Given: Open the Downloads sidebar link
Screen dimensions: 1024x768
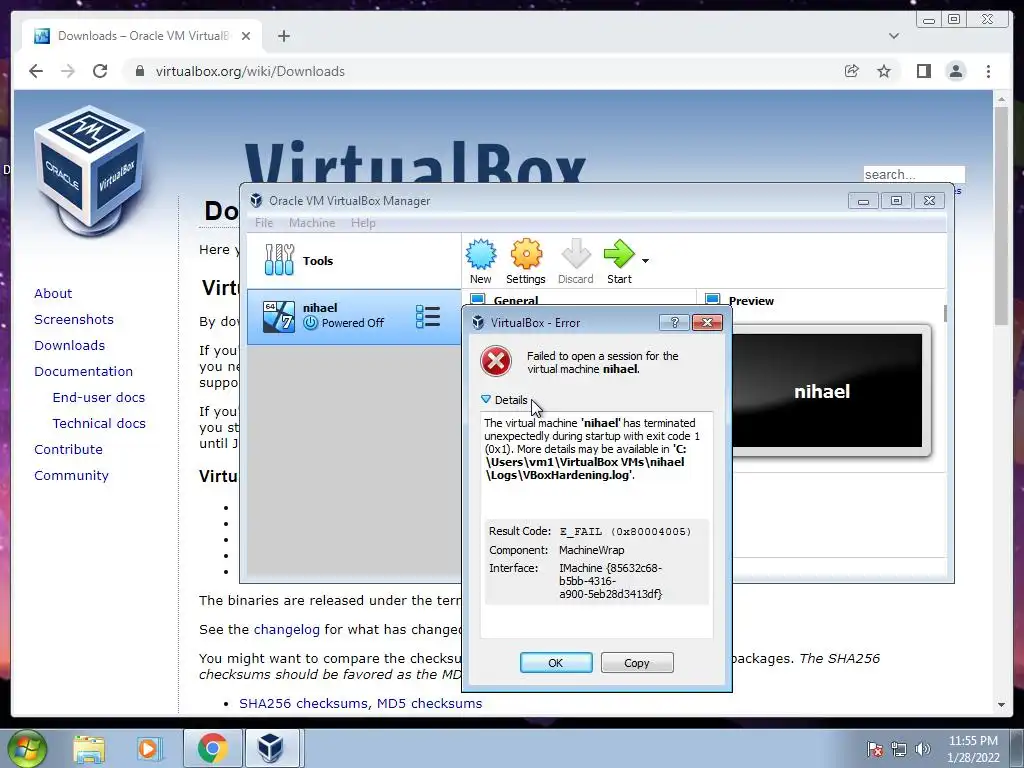Looking at the screenshot, I should [x=69, y=345].
